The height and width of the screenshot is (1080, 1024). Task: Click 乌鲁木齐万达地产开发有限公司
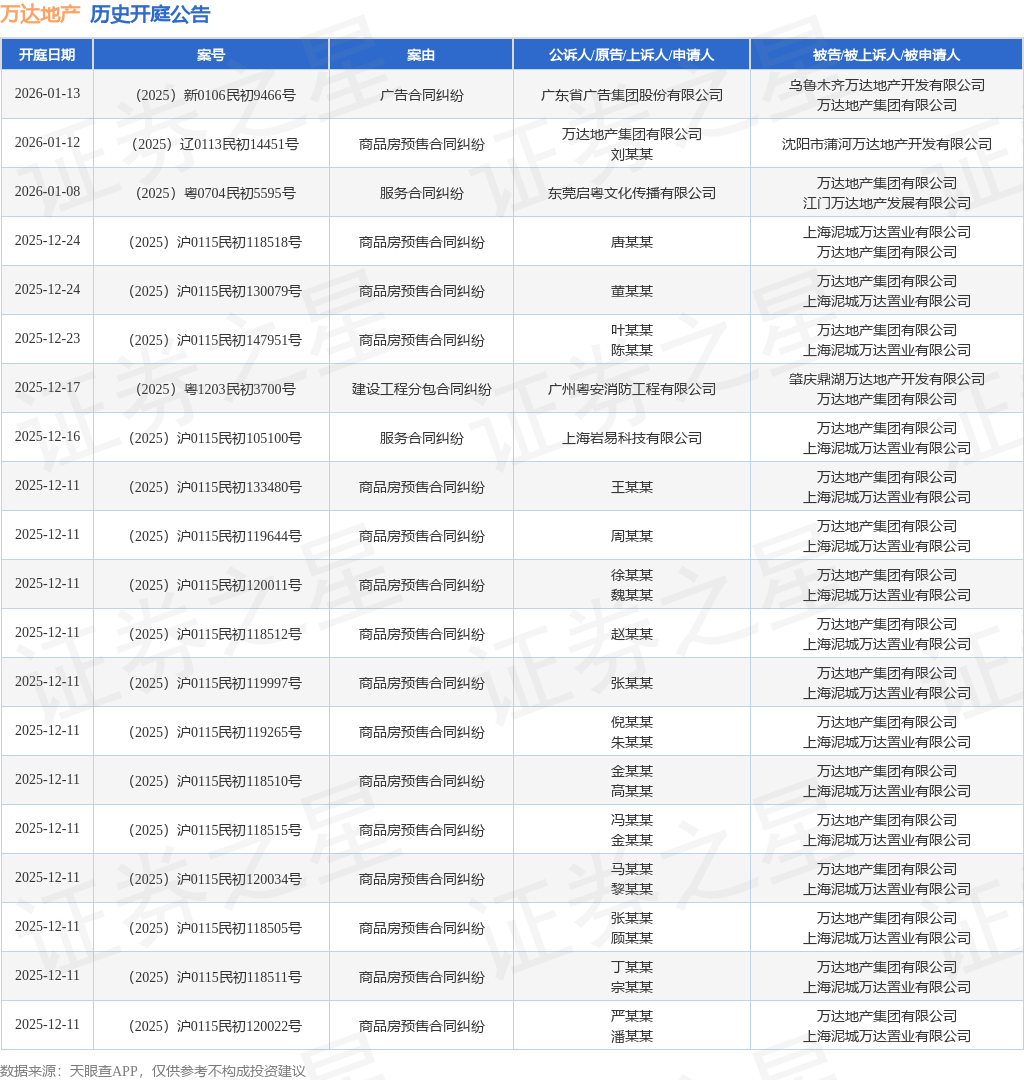point(887,85)
